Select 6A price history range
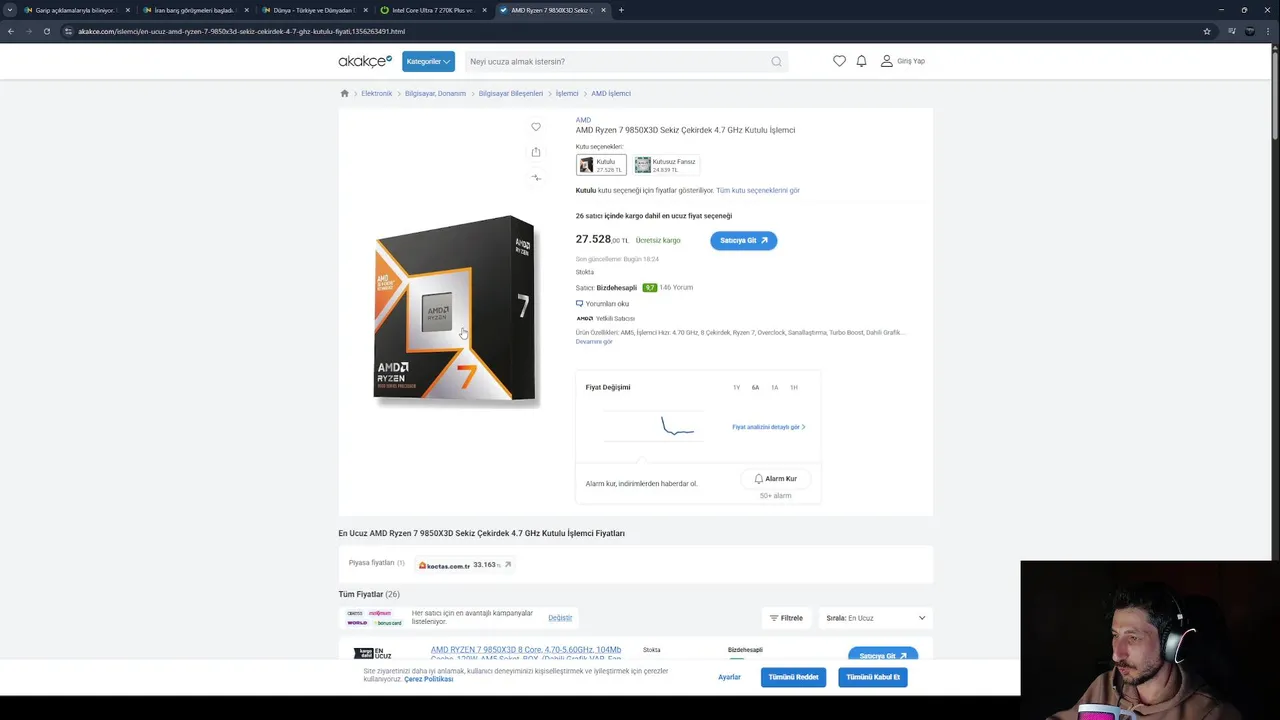 (x=756, y=388)
